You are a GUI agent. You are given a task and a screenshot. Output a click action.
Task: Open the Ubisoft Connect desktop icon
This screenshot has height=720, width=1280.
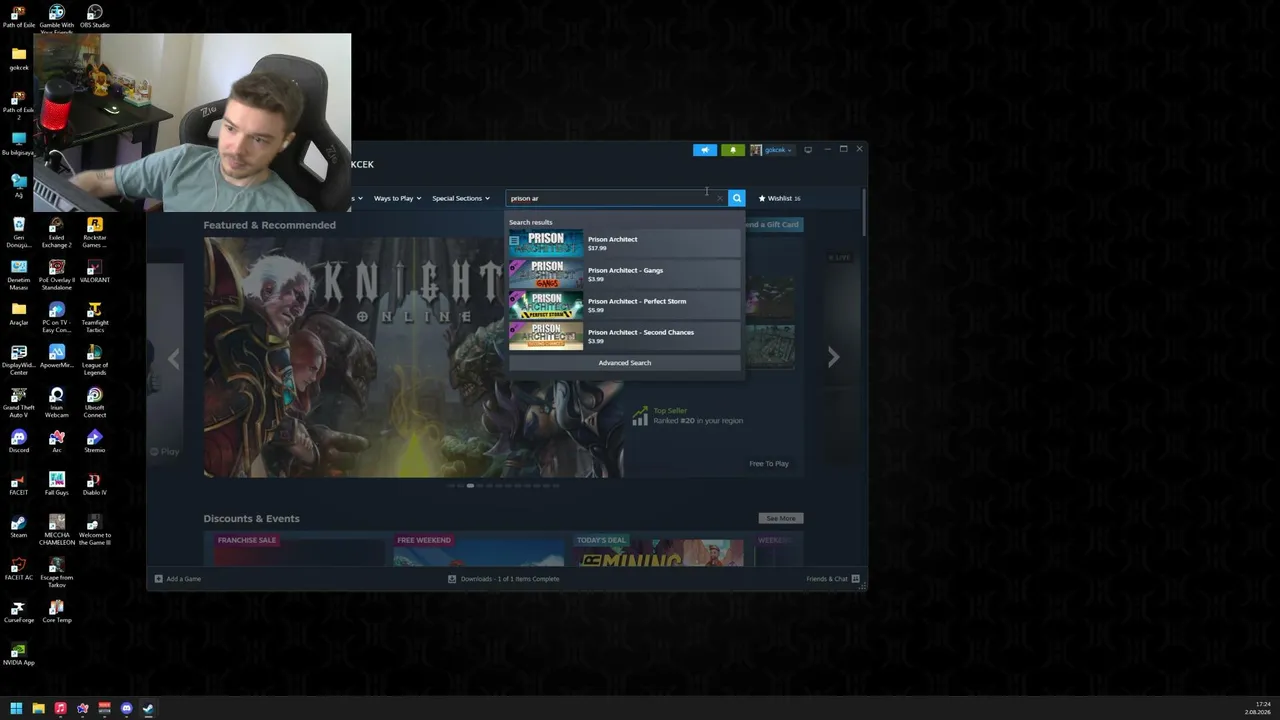(94, 402)
